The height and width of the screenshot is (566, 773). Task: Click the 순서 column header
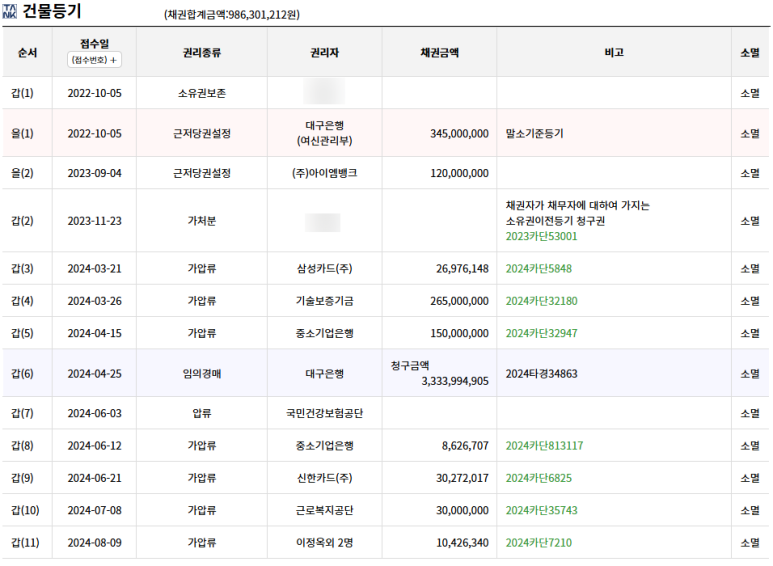pyautogui.click(x=27, y=52)
